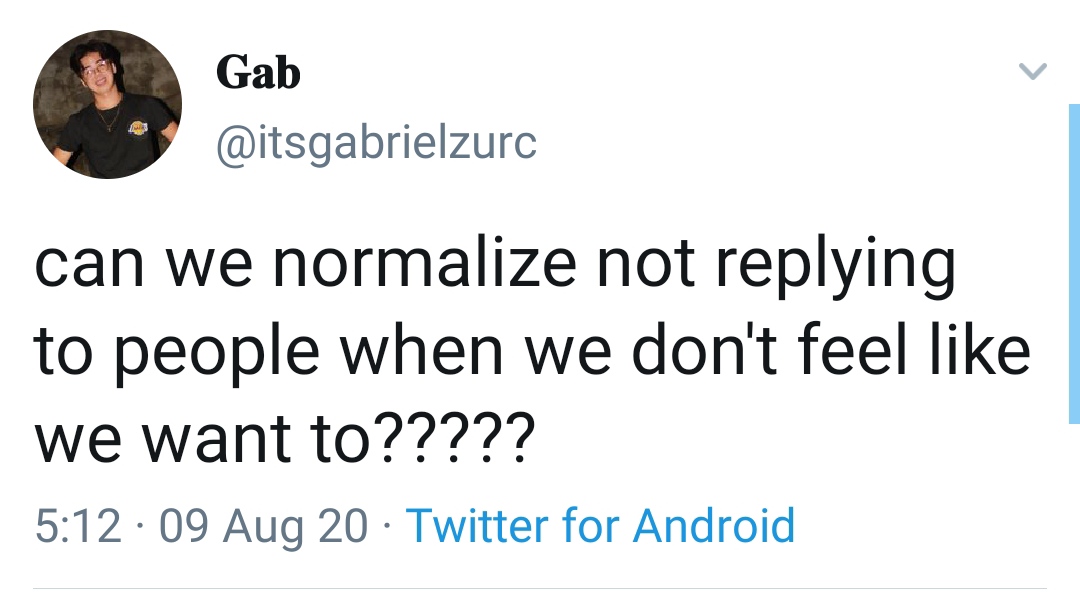1080x593 pixels.
Task: Click Gab's profile picture
Action: (x=107, y=104)
